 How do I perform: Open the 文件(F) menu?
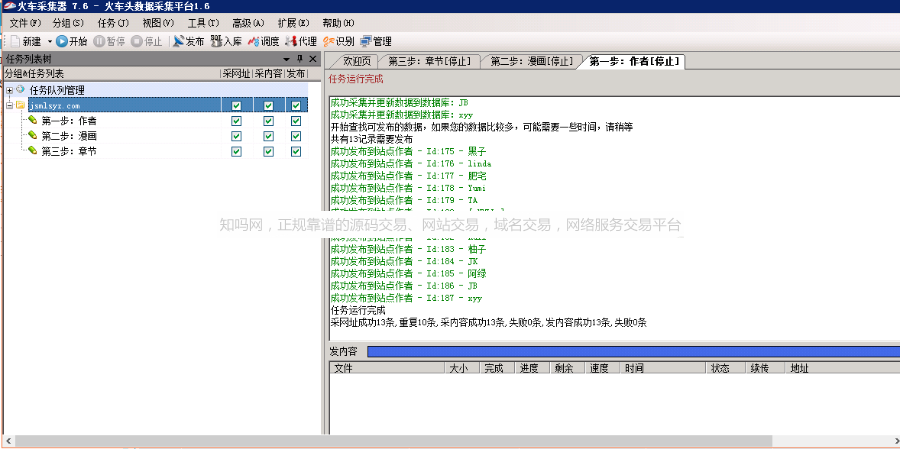tap(26, 23)
